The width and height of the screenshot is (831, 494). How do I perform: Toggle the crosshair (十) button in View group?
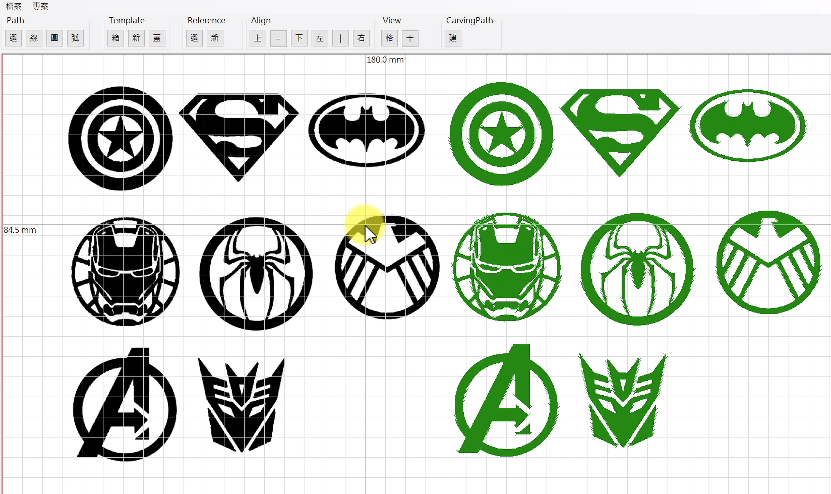click(410, 38)
